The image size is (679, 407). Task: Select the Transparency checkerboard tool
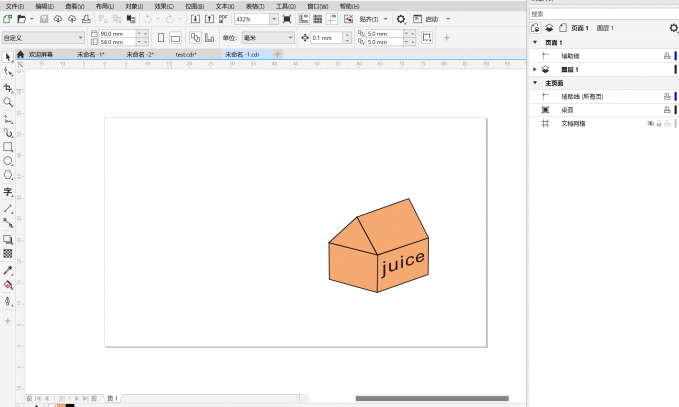pyautogui.click(x=8, y=253)
